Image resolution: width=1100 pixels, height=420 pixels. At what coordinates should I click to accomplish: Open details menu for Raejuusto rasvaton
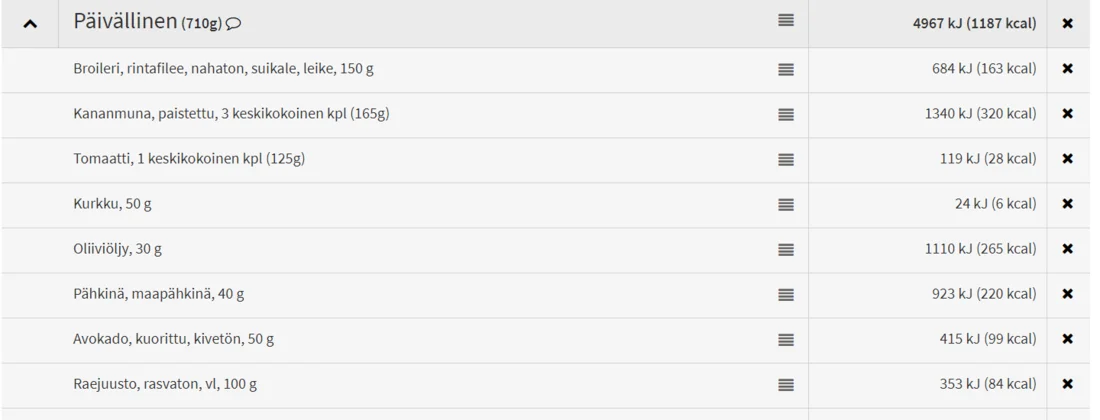point(786,384)
